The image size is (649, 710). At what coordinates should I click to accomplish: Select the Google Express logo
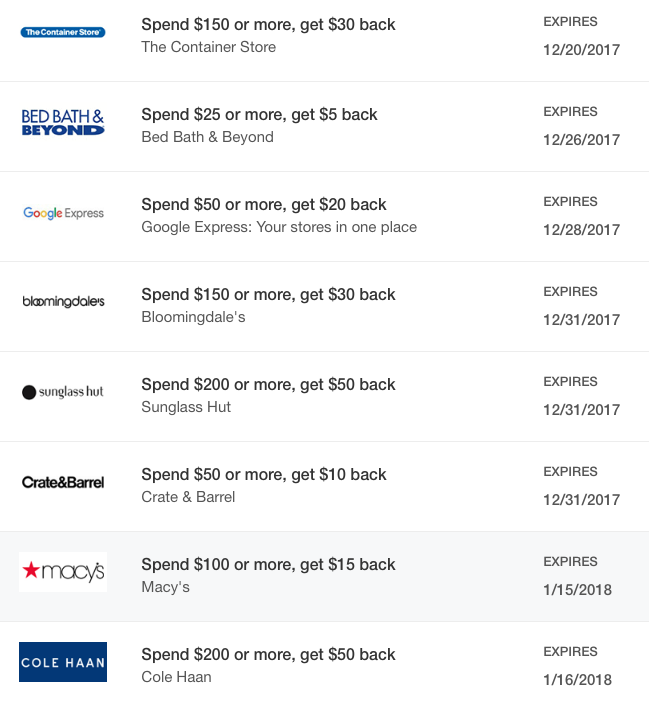tap(63, 213)
